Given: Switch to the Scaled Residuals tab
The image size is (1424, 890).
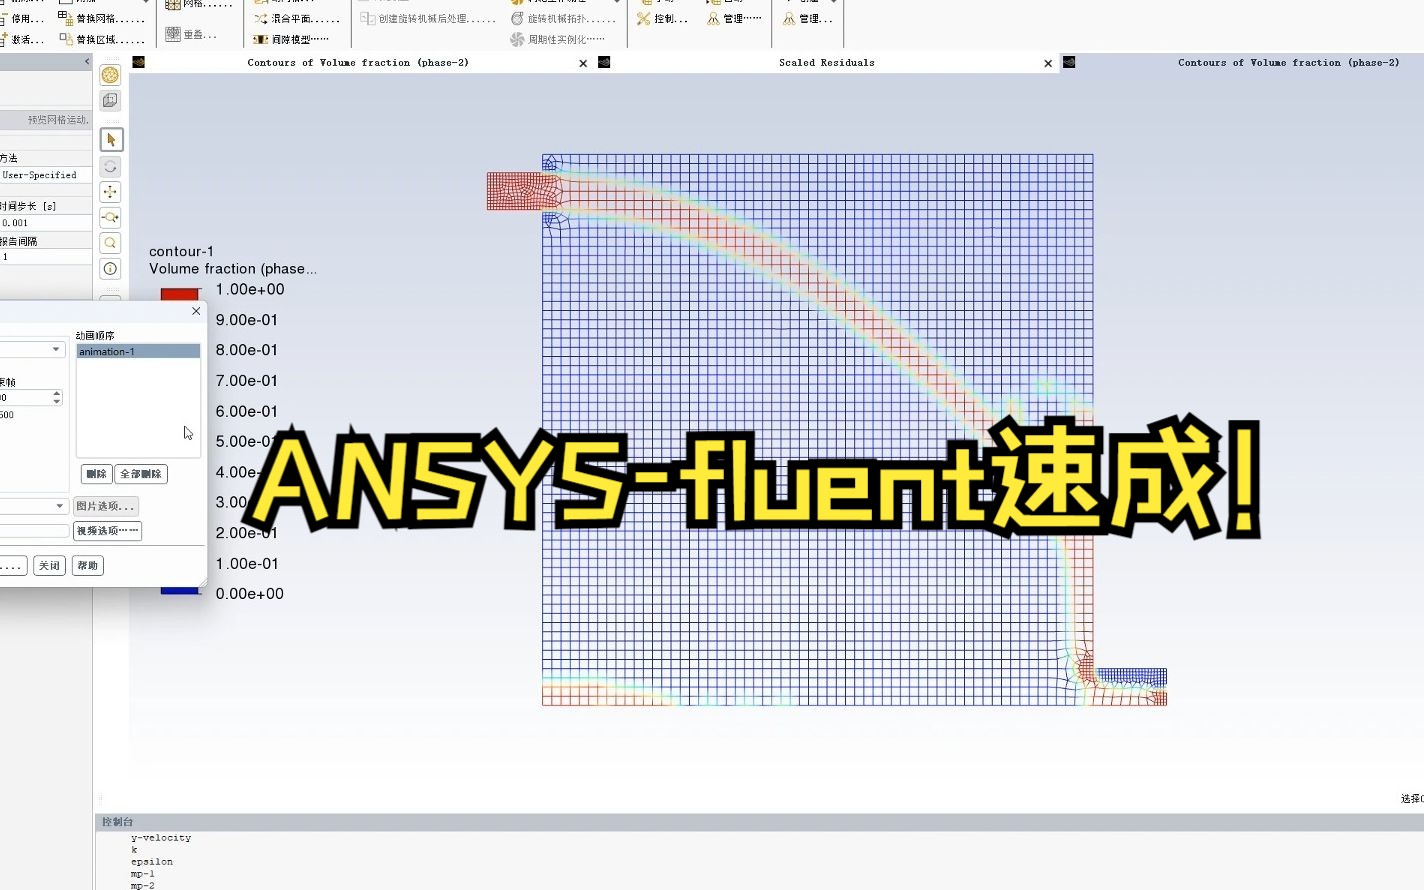Looking at the screenshot, I should tap(826, 62).
